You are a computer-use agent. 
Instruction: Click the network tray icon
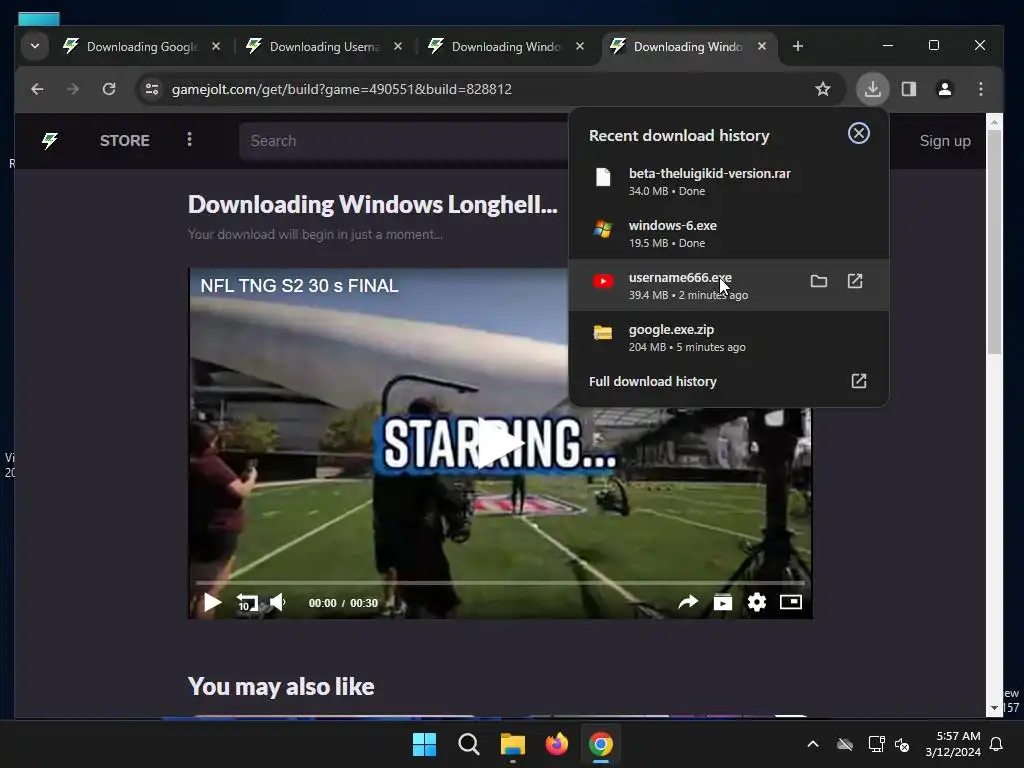pos(876,744)
